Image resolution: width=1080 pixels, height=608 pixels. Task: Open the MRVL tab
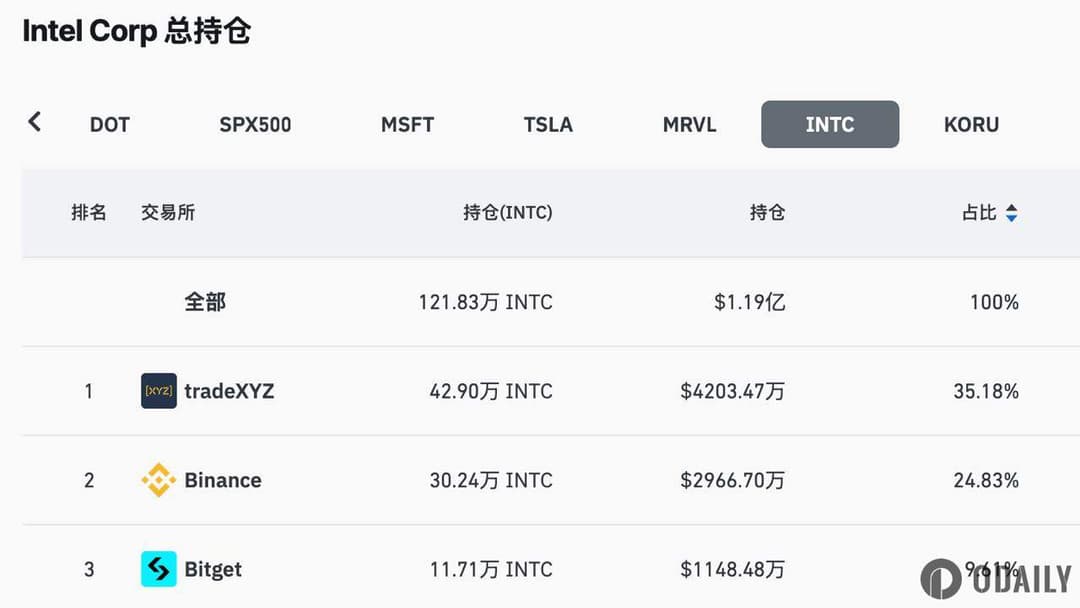point(689,125)
